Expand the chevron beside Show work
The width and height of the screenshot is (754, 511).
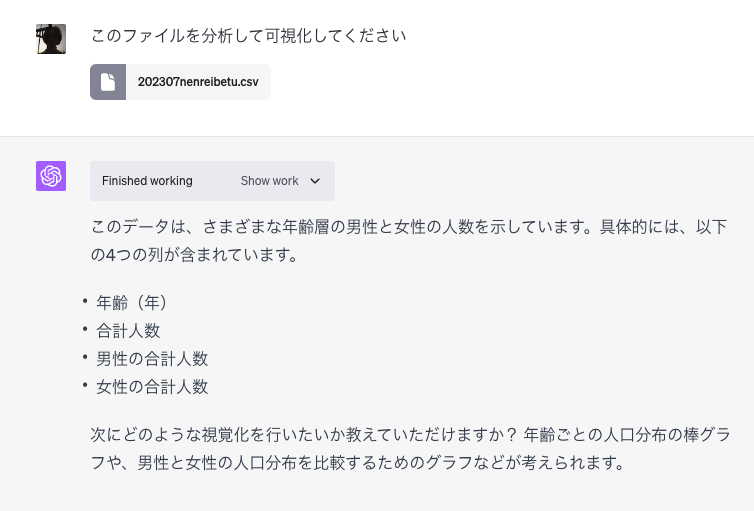(x=316, y=181)
